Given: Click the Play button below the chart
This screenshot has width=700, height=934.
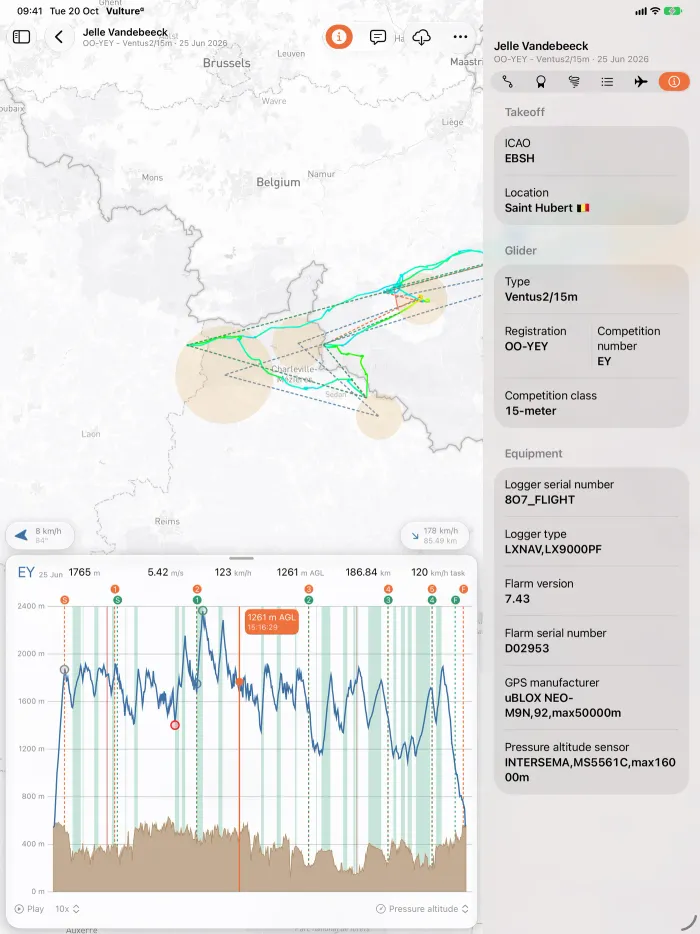Looking at the screenshot, I should (x=29, y=909).
